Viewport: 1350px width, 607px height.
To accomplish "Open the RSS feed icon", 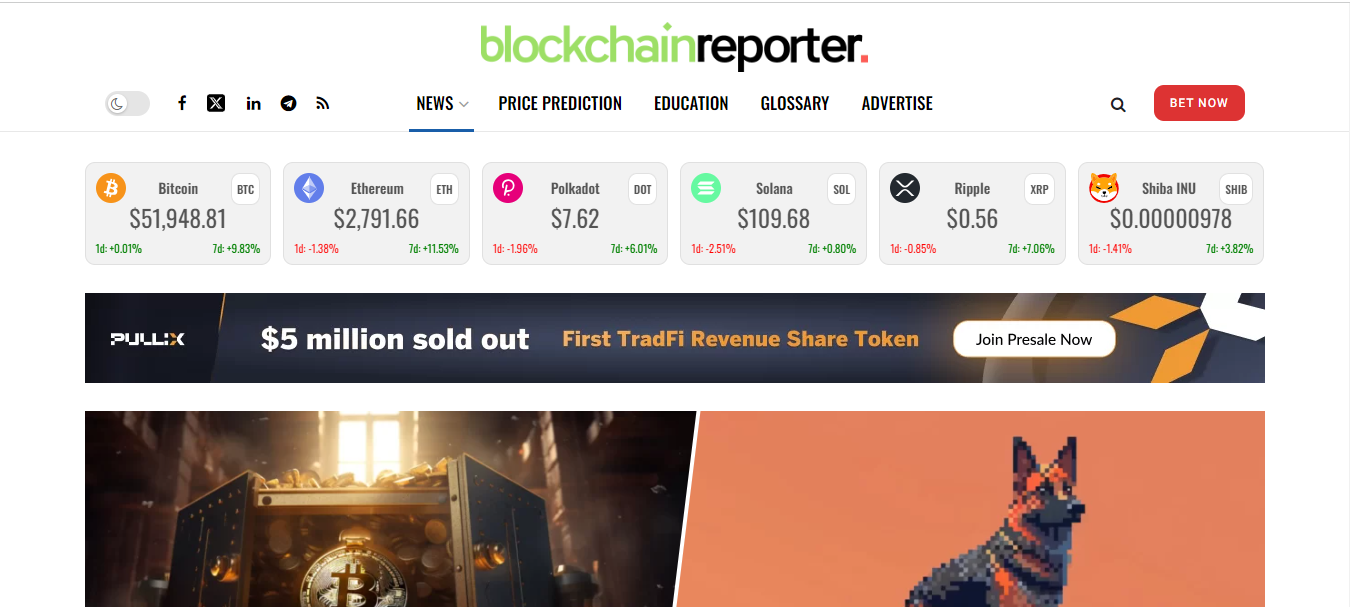I will point(322,103).
